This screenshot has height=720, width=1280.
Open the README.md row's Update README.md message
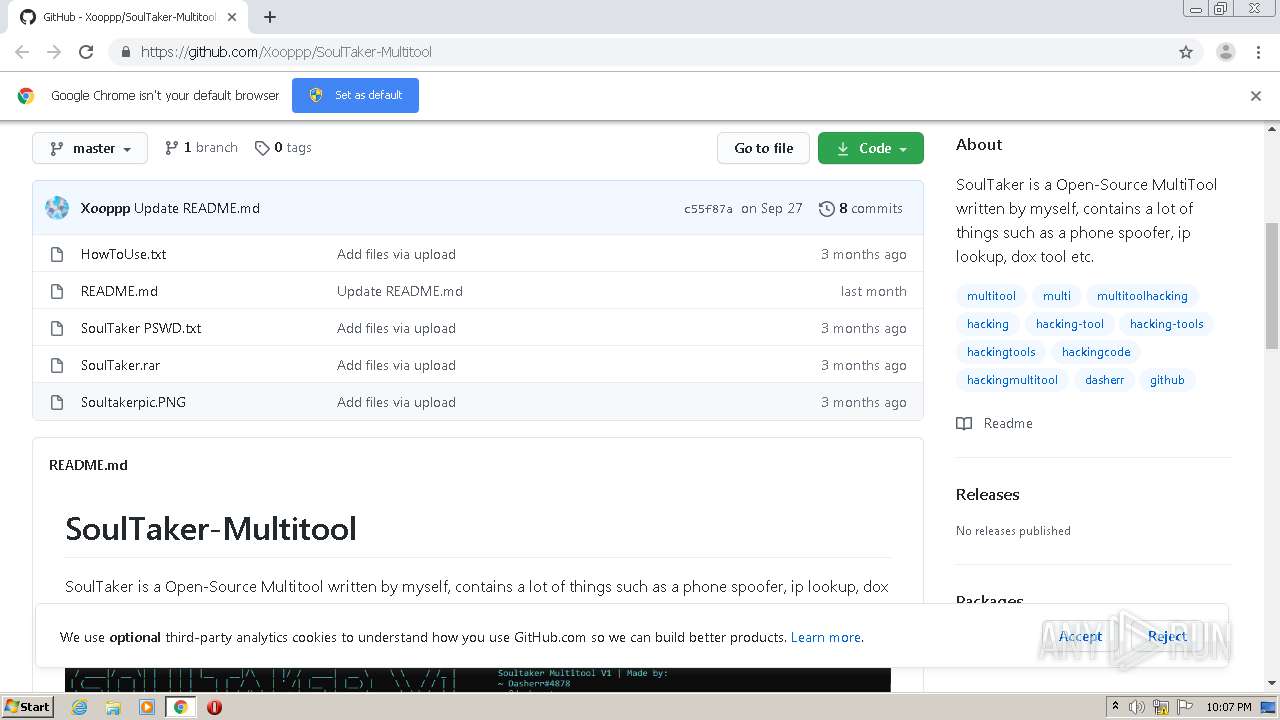click(400, 291)
